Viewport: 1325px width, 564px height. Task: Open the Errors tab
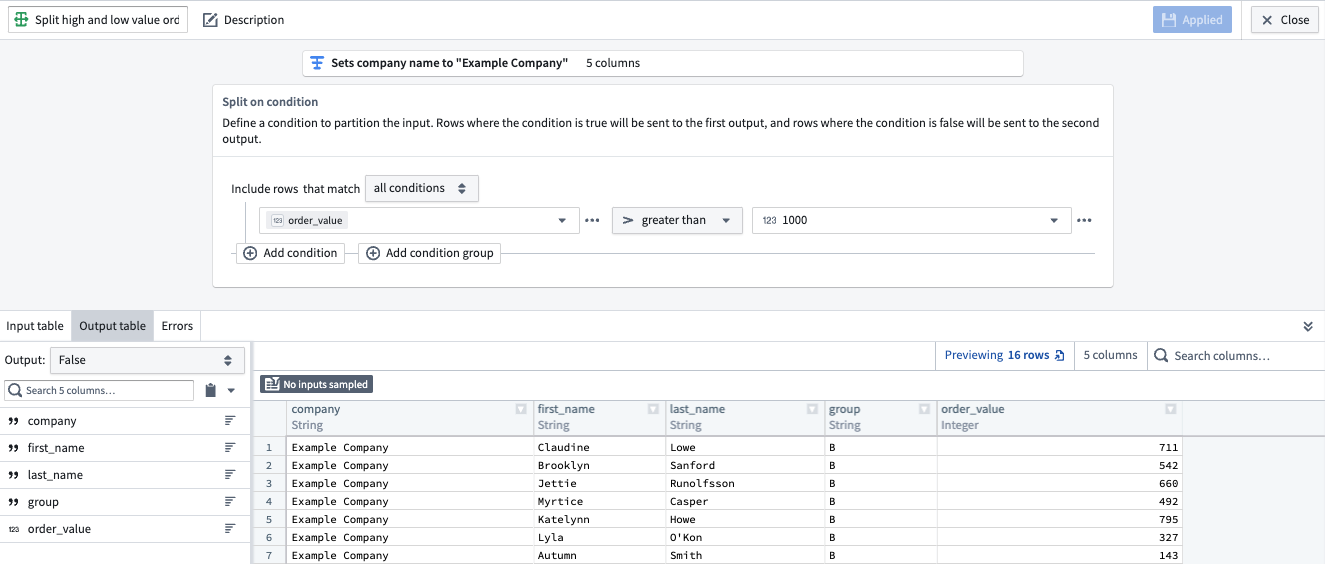[177, 326]
